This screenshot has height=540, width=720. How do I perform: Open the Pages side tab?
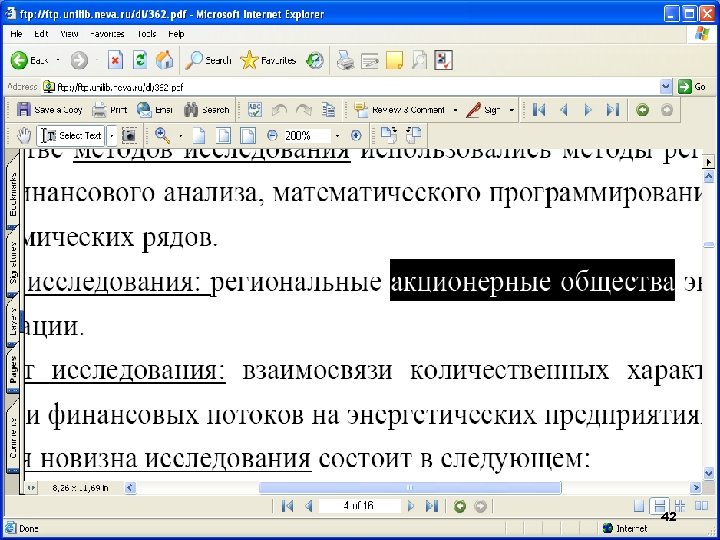click(12, 370)
